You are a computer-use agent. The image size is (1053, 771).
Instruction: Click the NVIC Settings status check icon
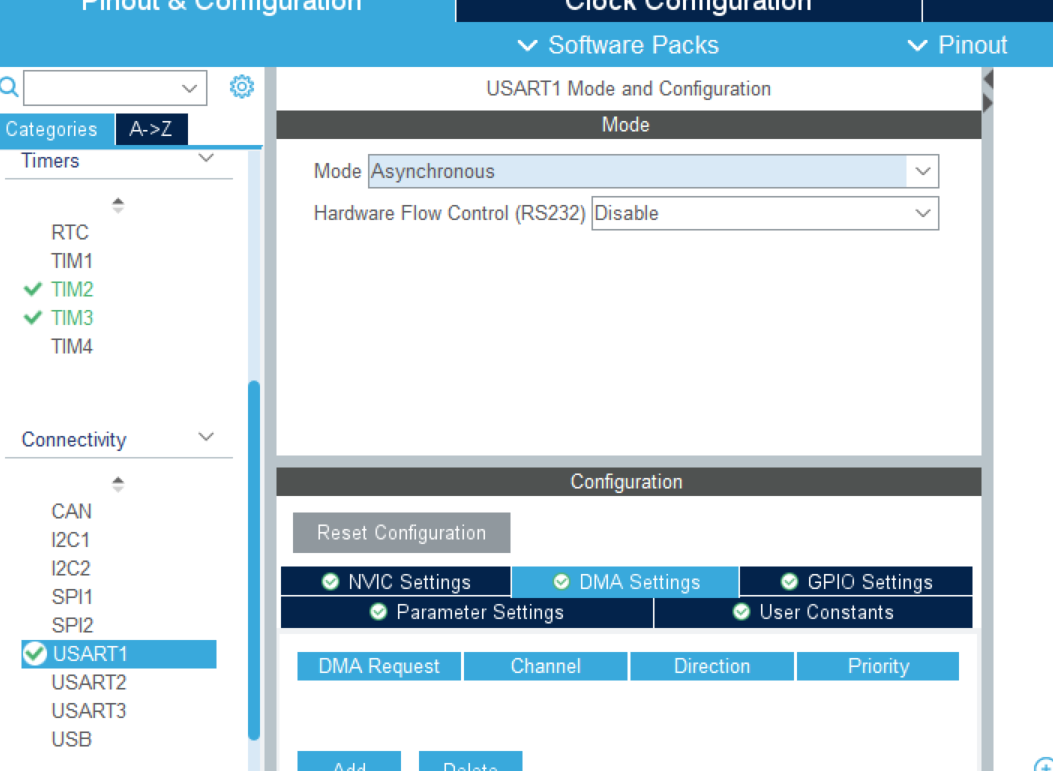click(330, 582)
